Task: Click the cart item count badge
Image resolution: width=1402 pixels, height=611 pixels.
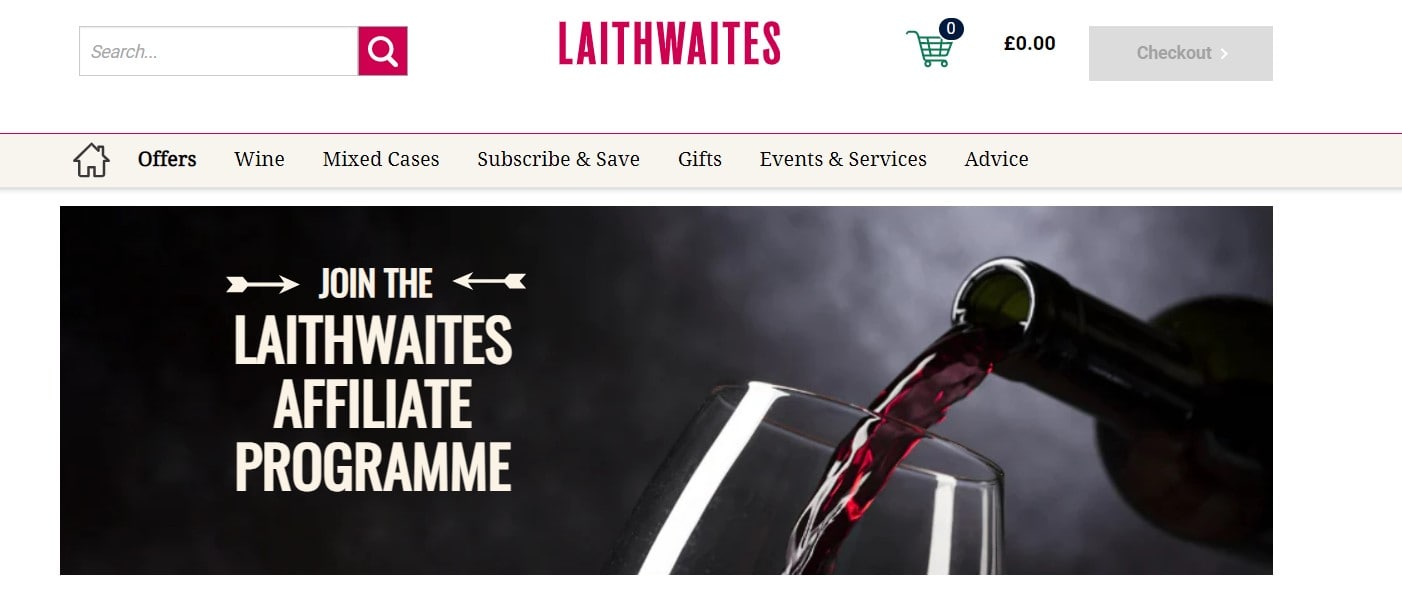Action: (951, 28)
